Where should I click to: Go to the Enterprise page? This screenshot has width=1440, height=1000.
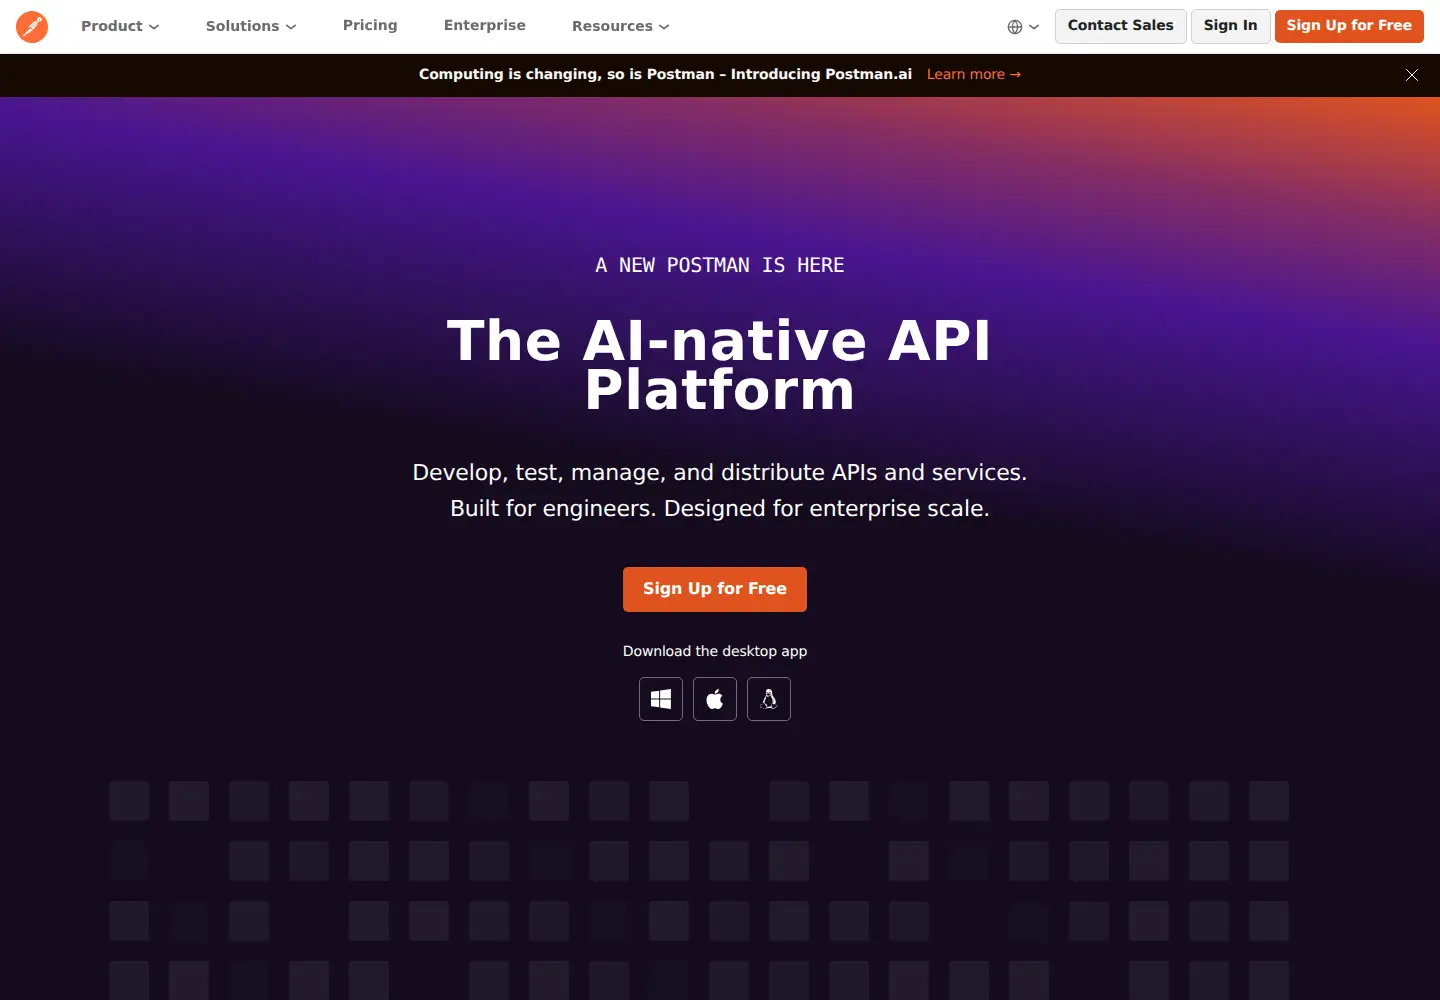pos(485,25)
